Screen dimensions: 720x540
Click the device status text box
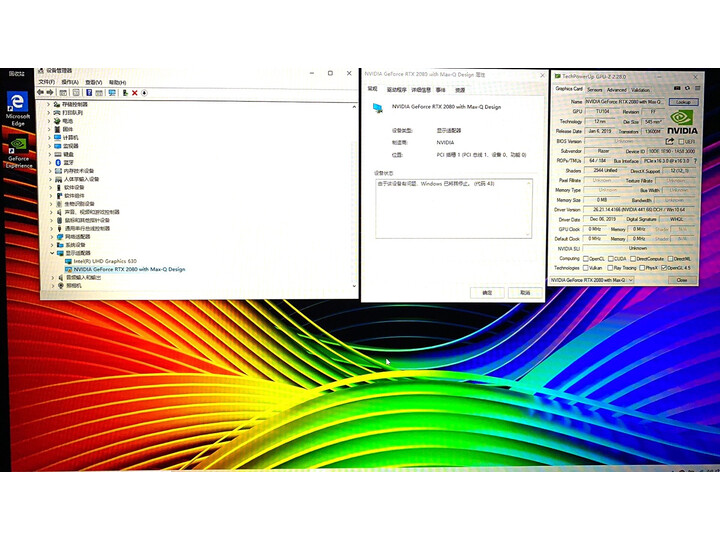pos(454,208)
